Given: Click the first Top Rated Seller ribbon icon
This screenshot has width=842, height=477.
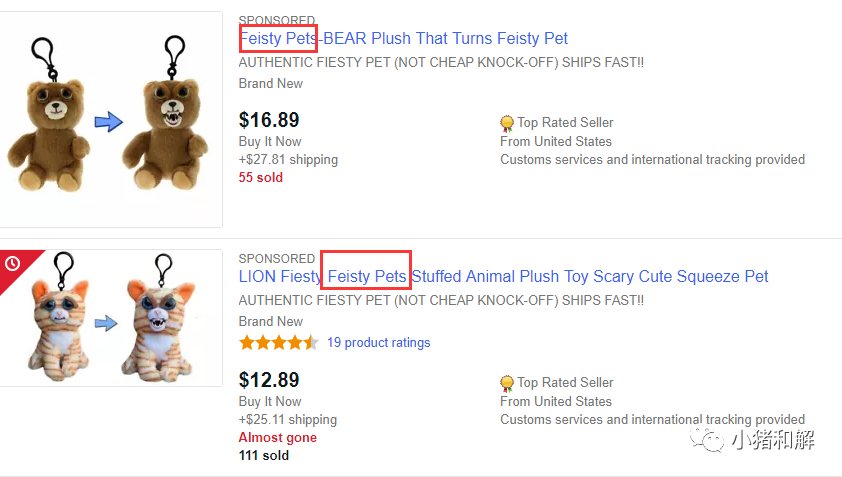Looking at the screenshot, I should (507, 123).
